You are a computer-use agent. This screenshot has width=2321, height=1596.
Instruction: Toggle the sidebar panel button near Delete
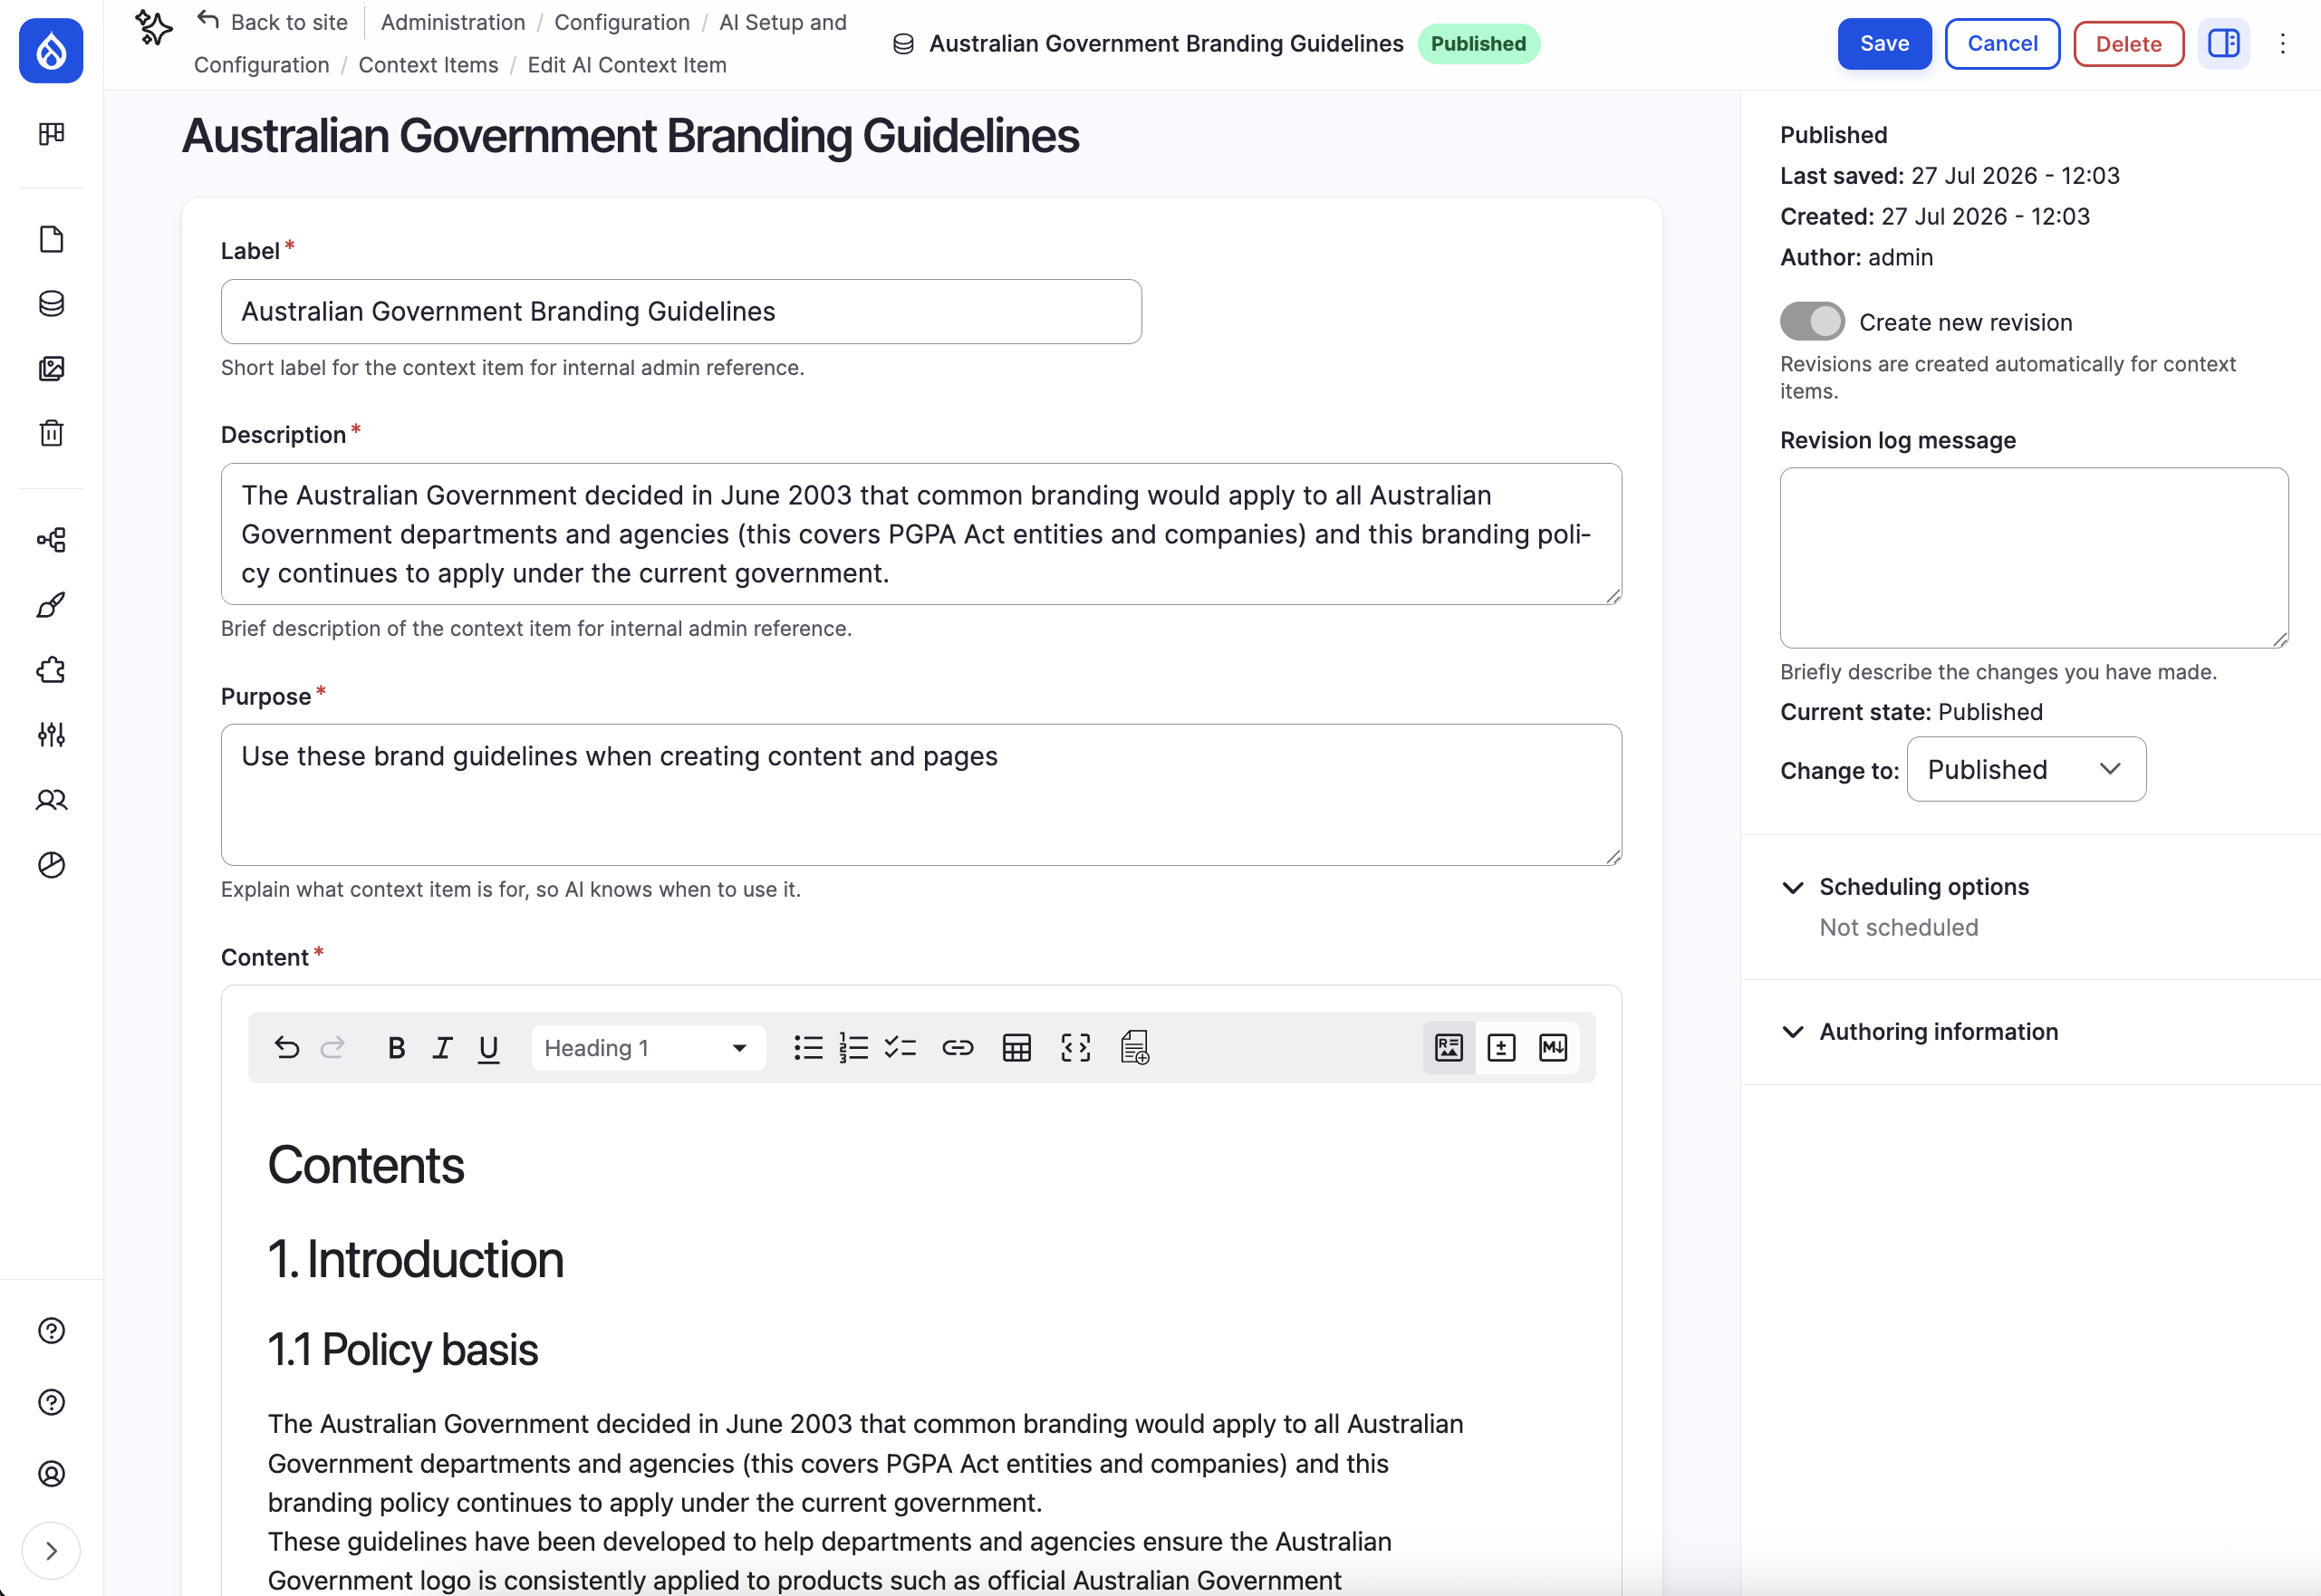[2222, 43]
